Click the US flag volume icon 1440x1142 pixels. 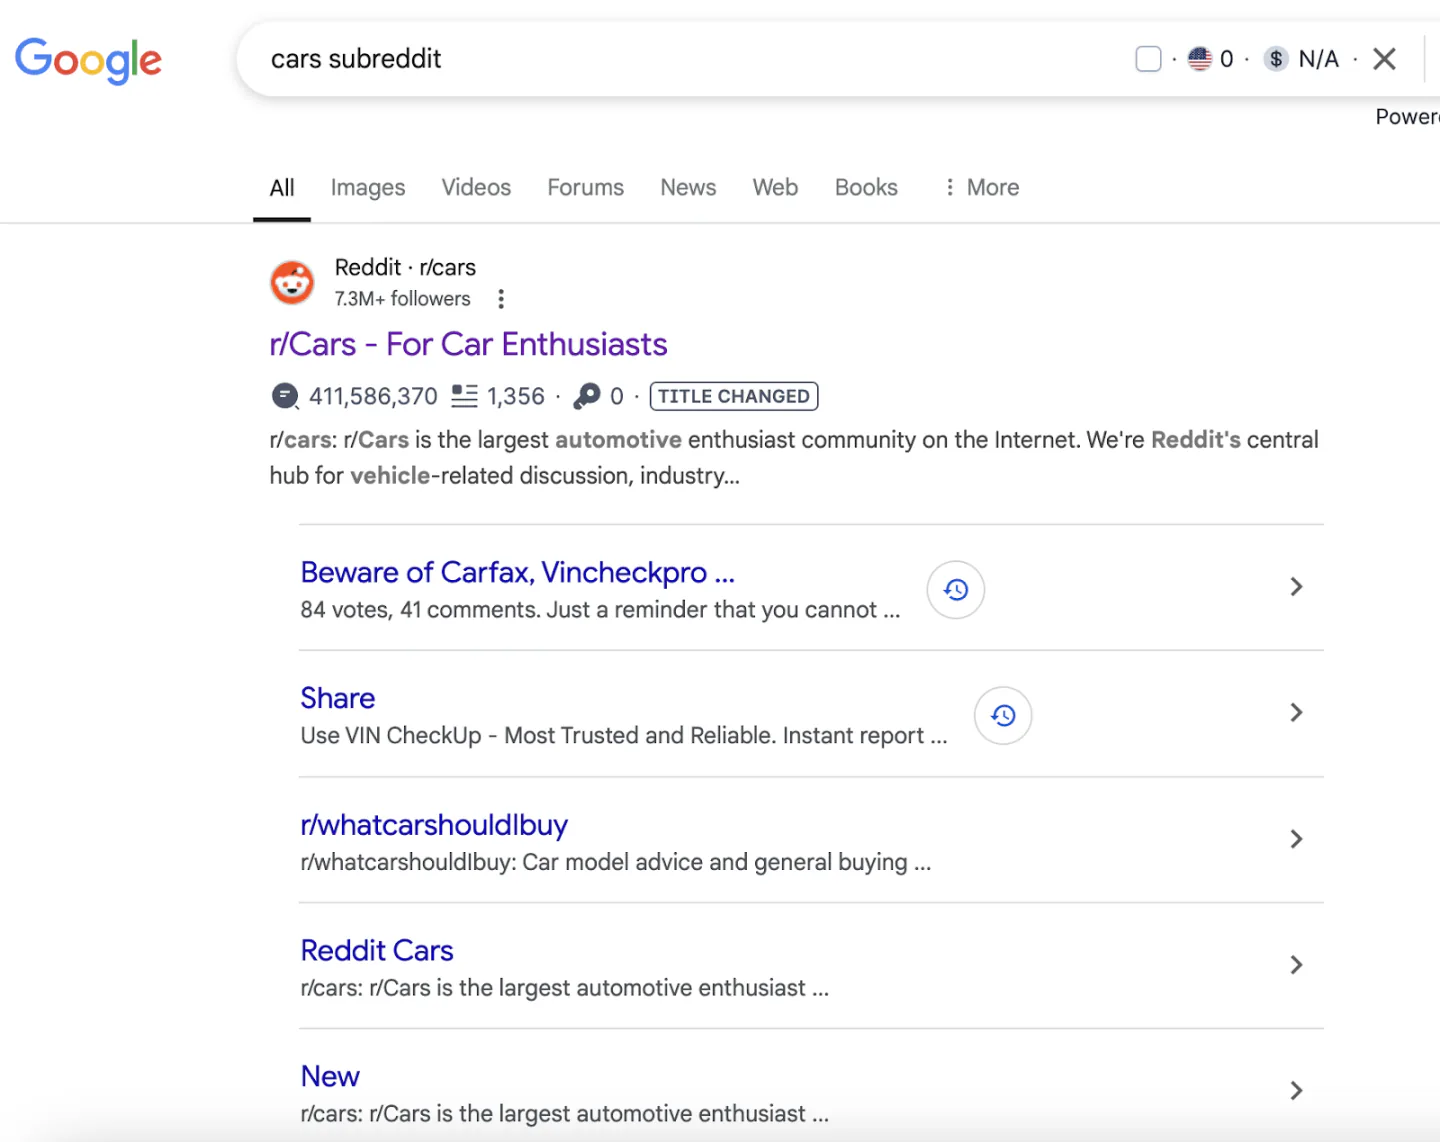(1199, 59)
